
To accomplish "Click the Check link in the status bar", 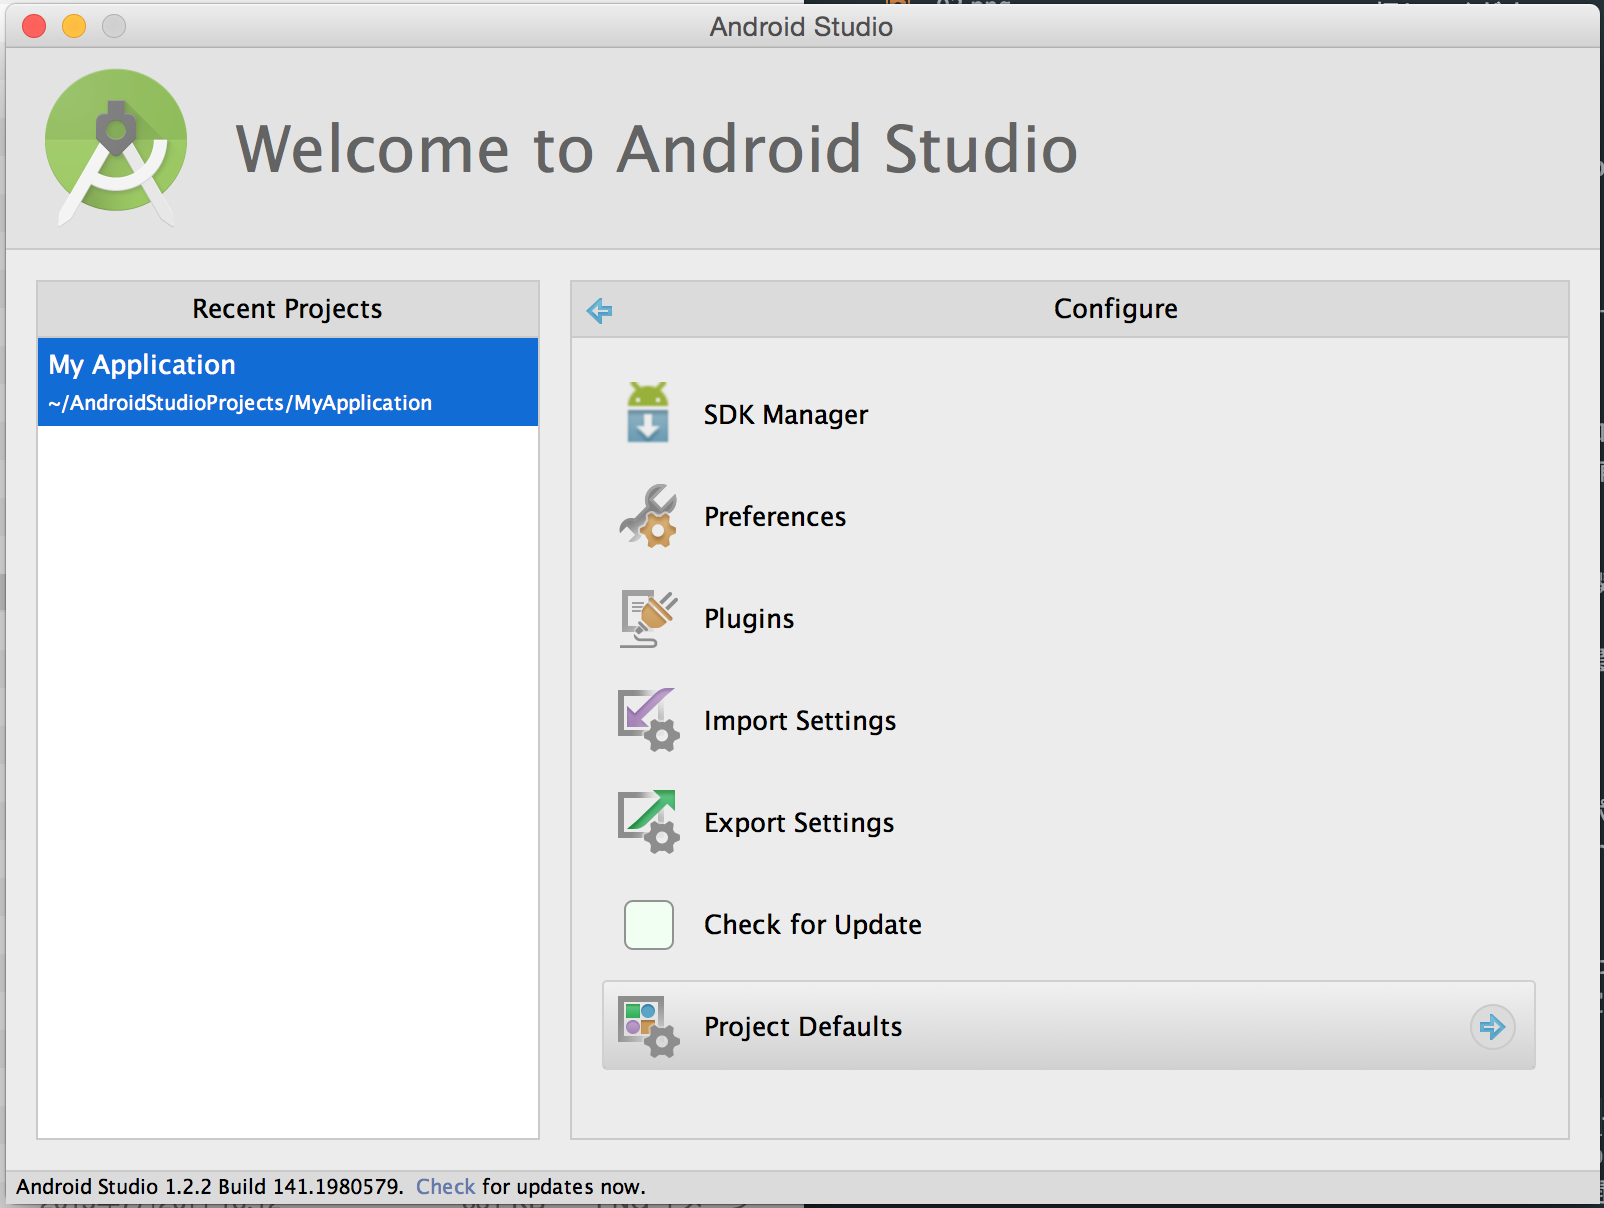I will click(445, 1186).
